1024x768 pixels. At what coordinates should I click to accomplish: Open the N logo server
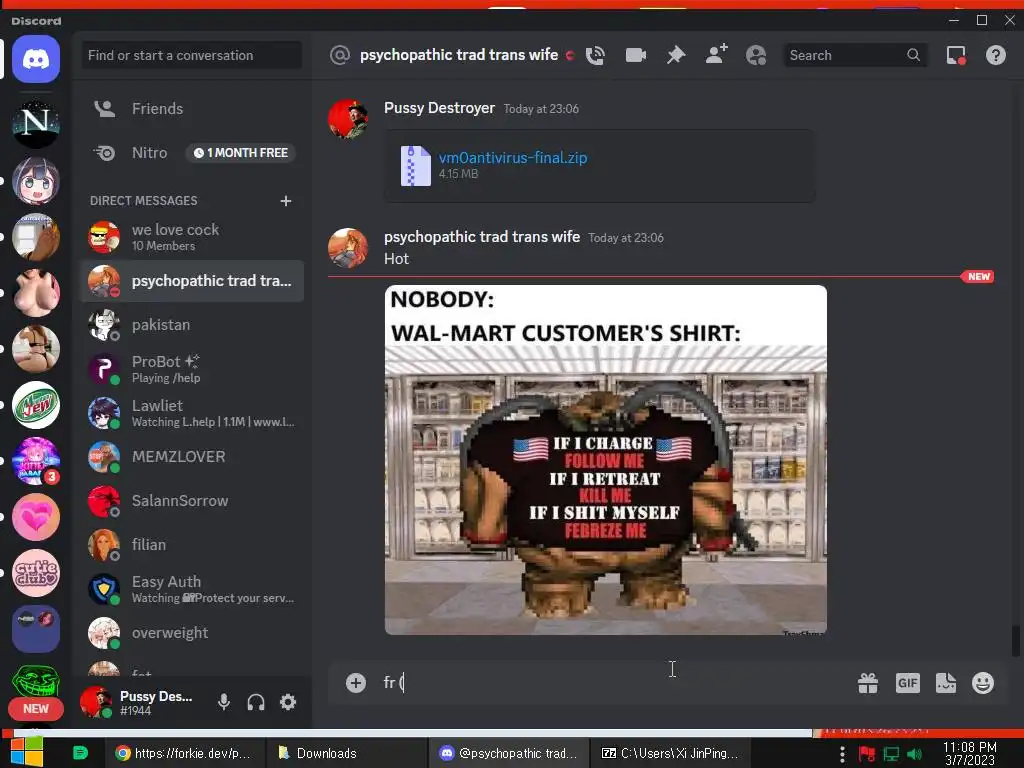coord(36,124)
